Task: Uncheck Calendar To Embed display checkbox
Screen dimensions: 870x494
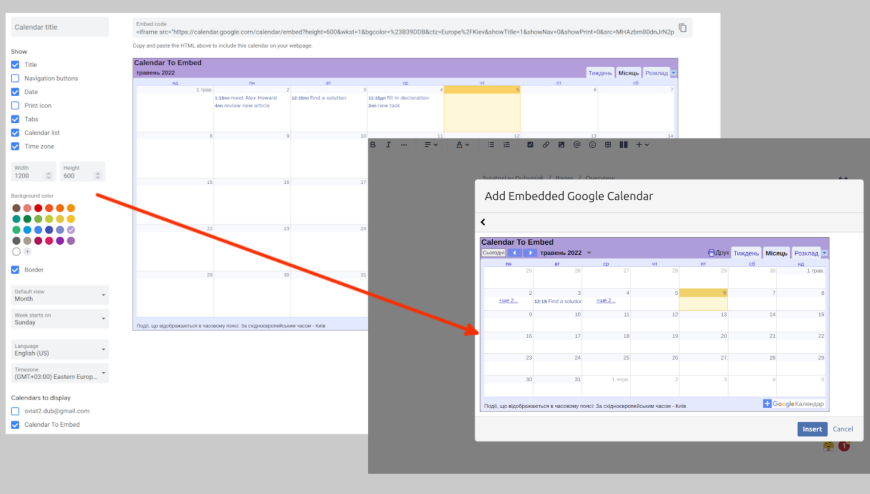Action: [x=15, y=425]
